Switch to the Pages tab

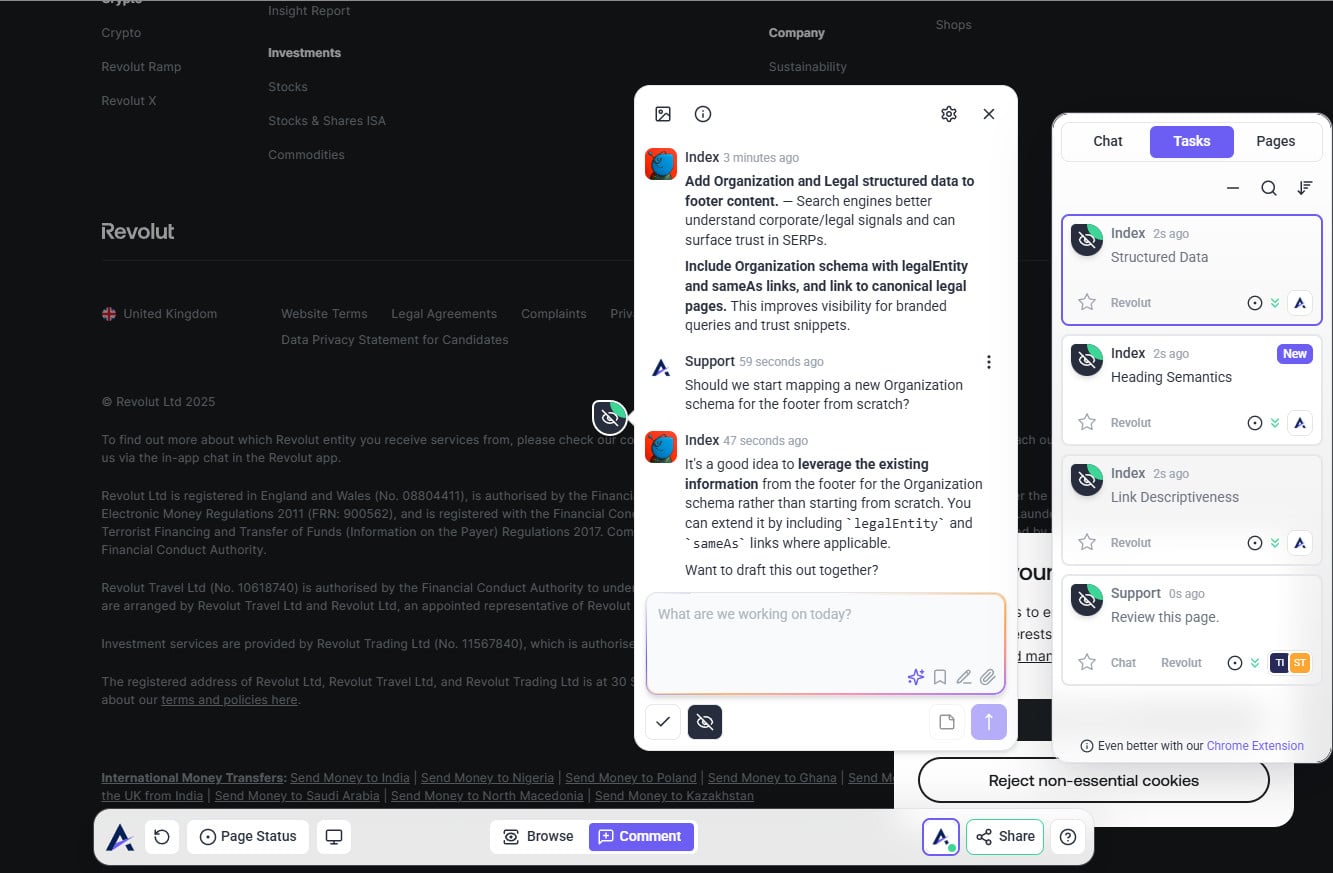click(x=1275, y=141)
